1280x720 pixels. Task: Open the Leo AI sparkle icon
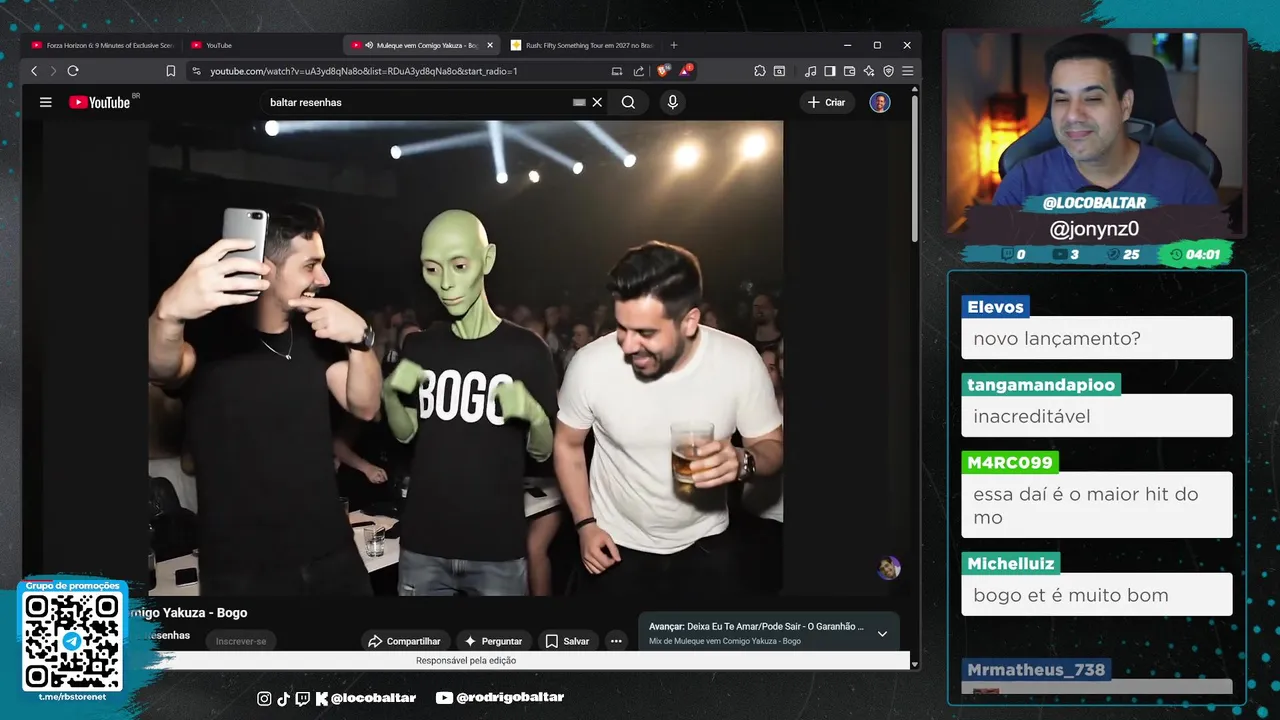click(x=868, y=71)
